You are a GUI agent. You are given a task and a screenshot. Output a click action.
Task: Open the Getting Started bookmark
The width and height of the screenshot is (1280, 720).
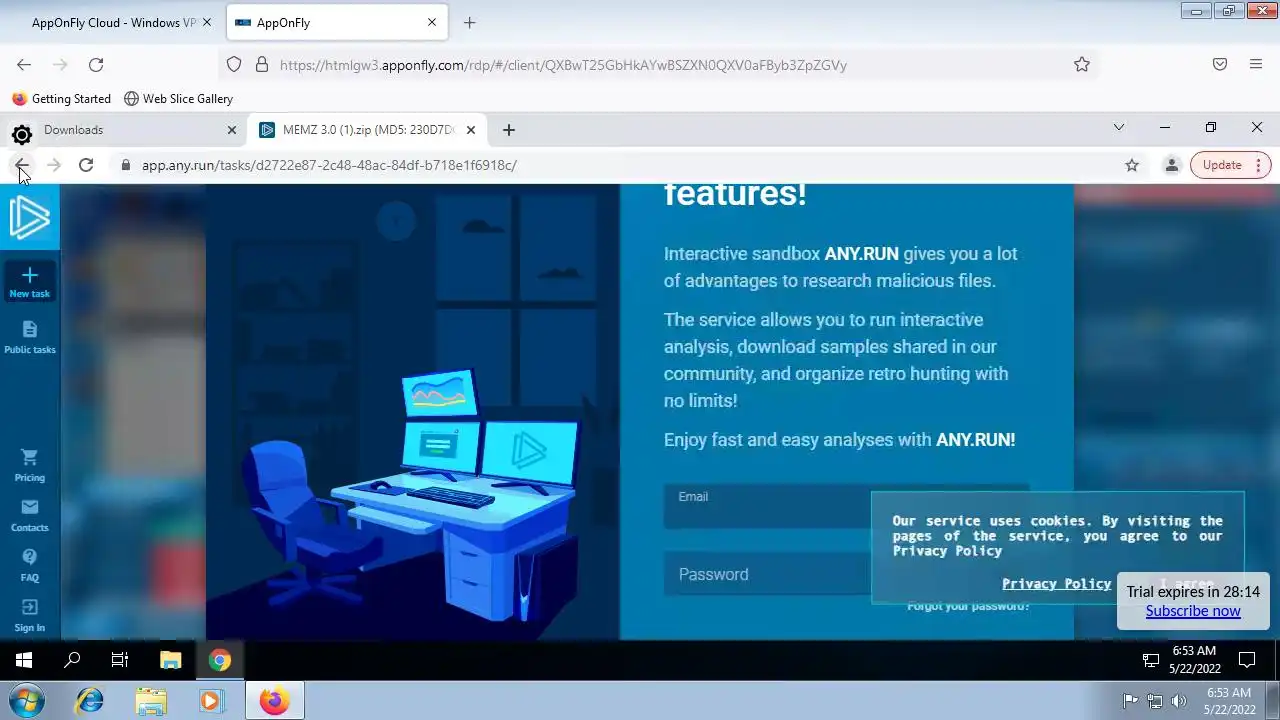(x=61, y=99)
